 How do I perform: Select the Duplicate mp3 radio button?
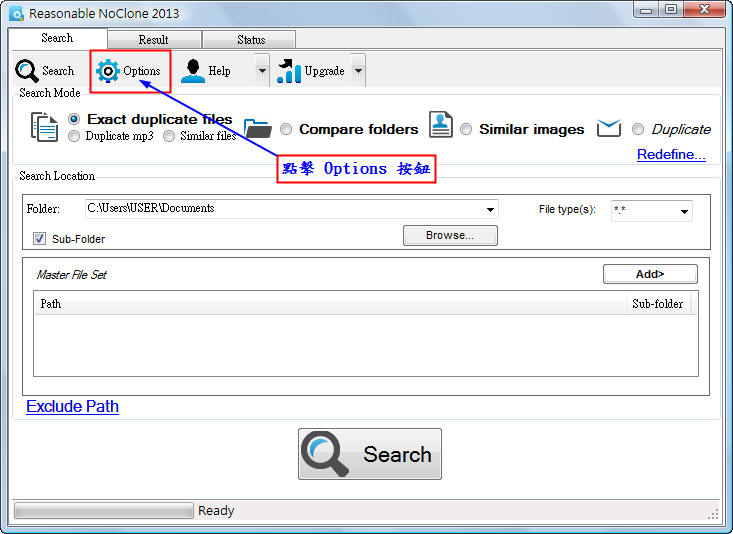[74, 136]
